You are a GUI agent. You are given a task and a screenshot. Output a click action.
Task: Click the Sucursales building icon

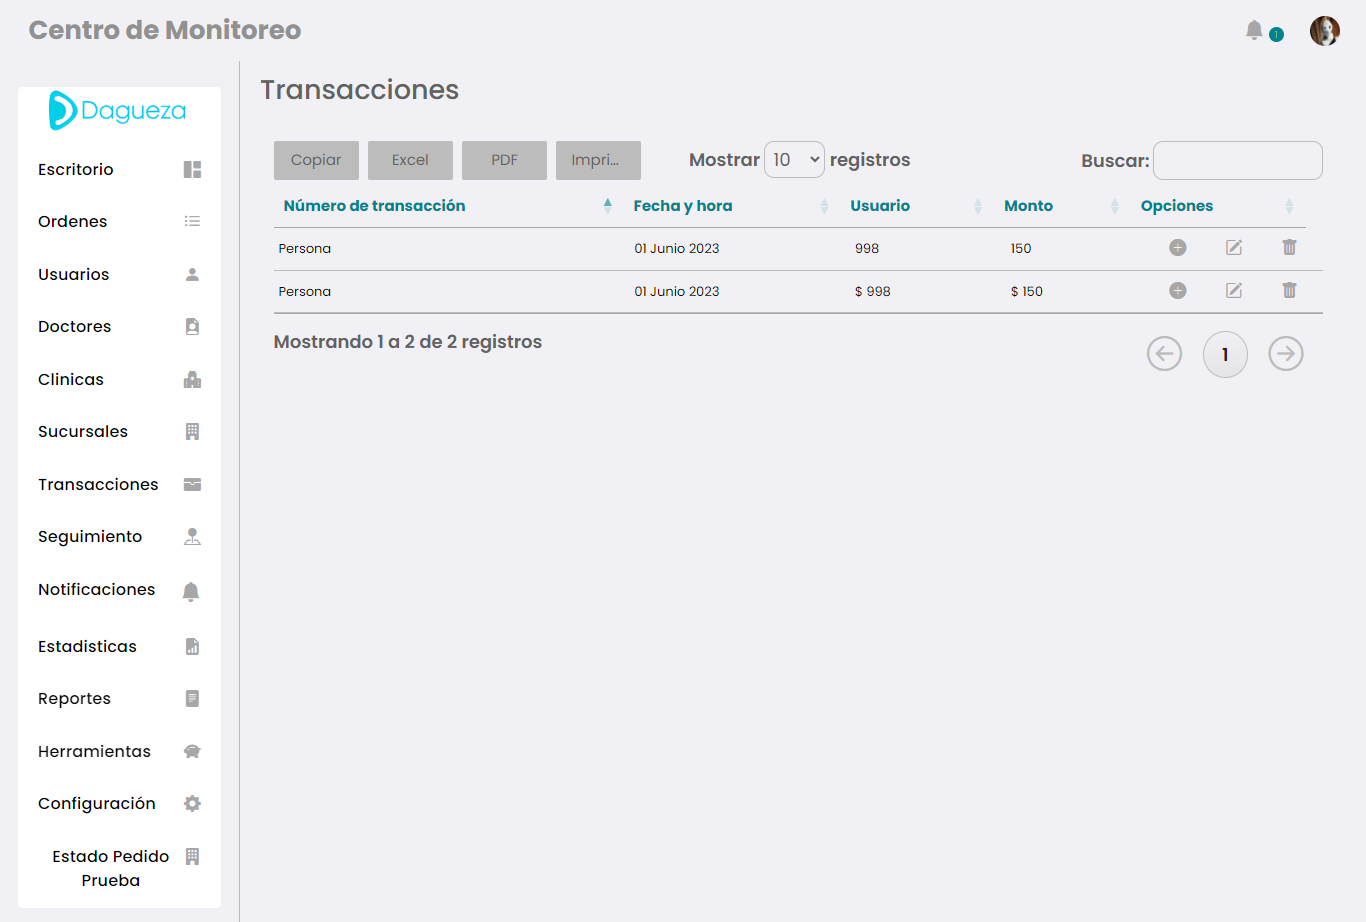[x=192, y=431]
